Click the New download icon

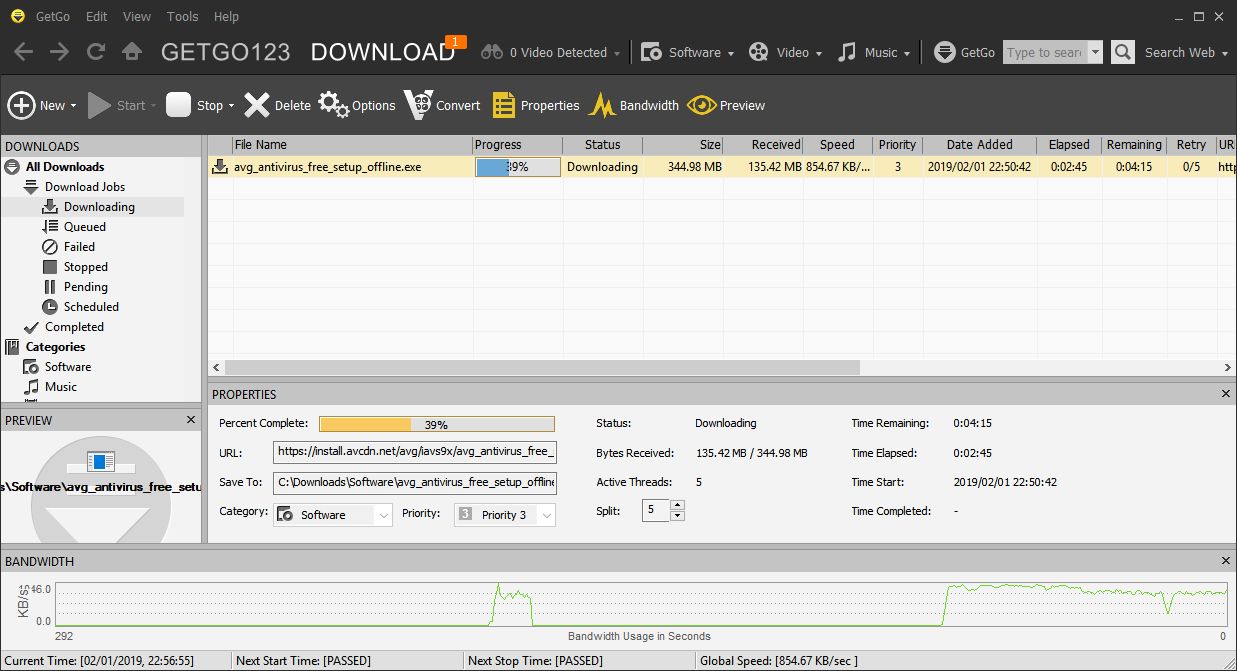click(22, 104)
